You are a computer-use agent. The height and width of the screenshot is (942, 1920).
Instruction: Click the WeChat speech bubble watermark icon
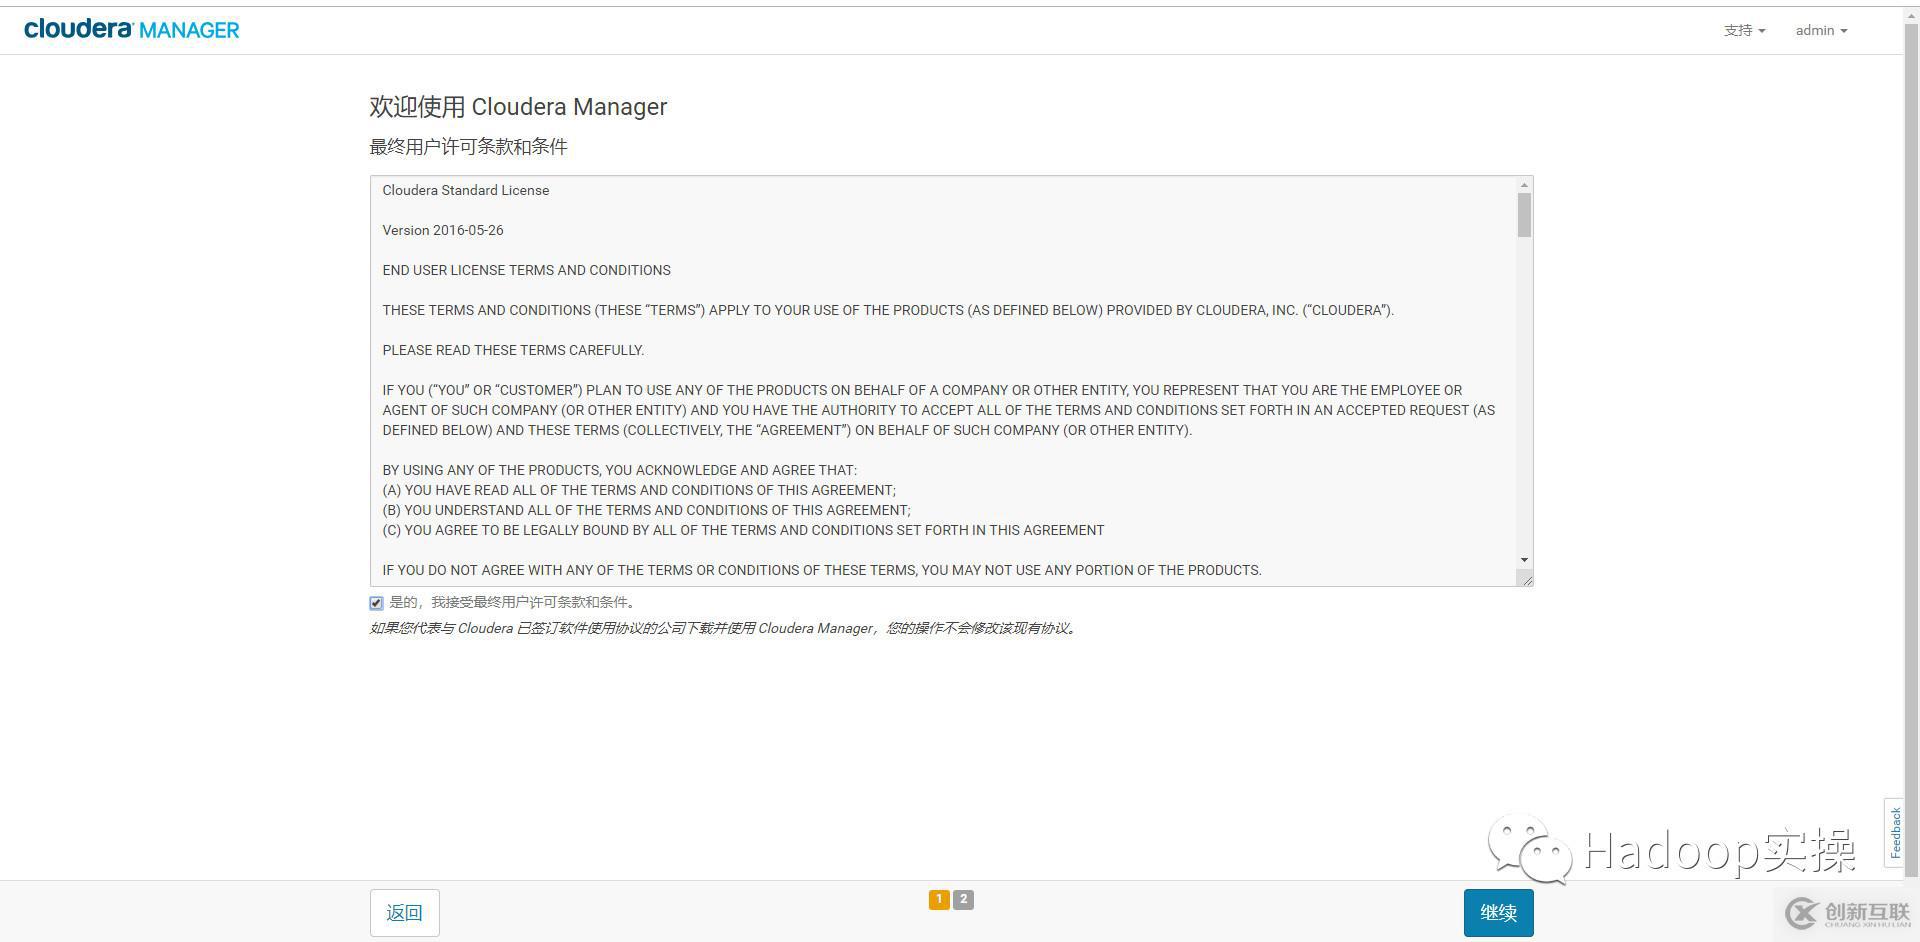tap(1529, 848)
